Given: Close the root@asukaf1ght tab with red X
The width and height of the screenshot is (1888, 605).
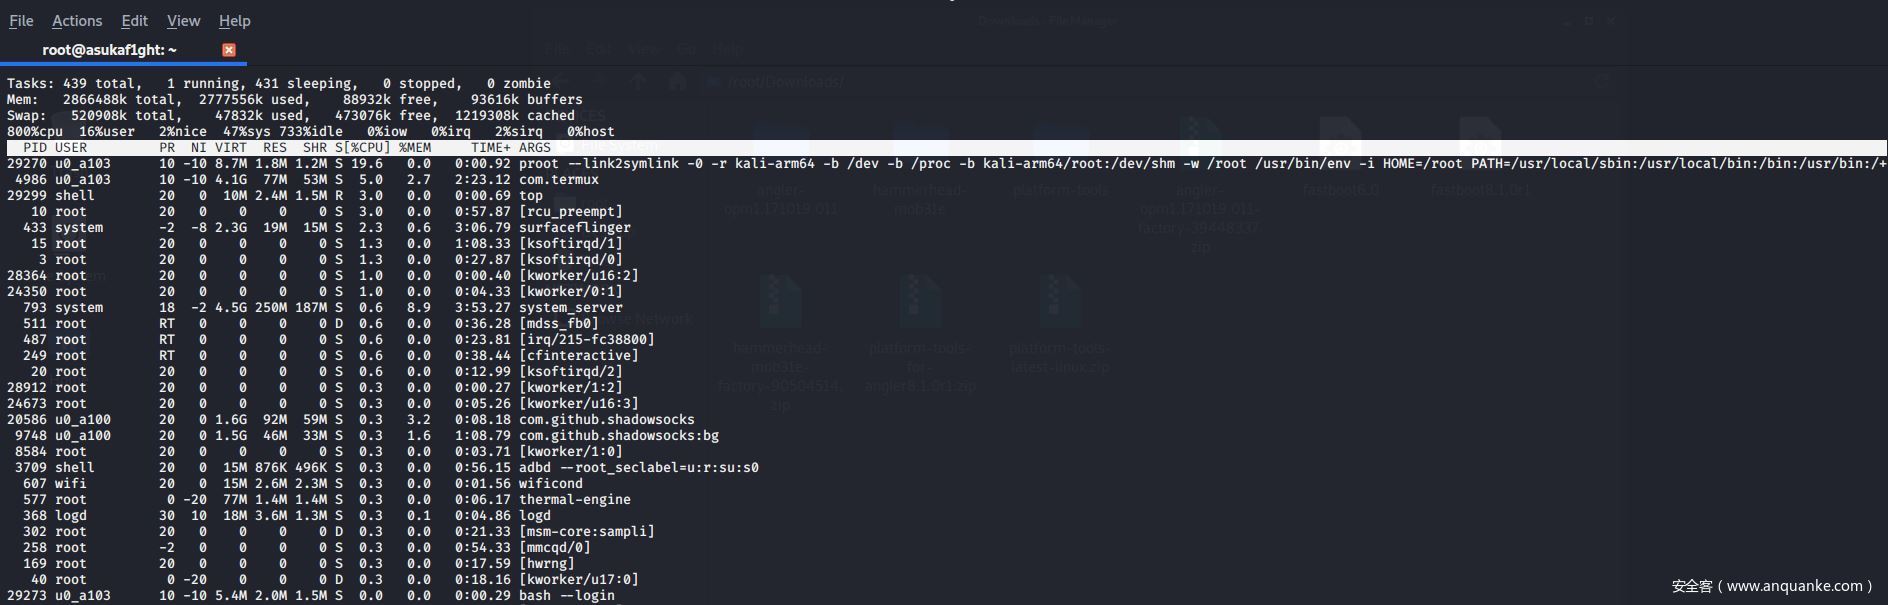Looking at the screenshot, I should (229, 50).
